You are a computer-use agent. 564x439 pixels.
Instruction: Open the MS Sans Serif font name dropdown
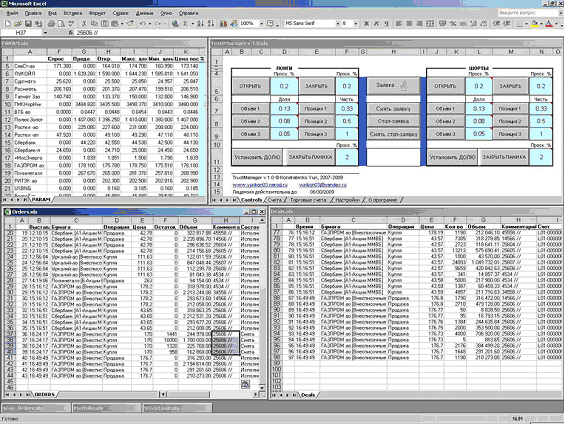point(338,24)
